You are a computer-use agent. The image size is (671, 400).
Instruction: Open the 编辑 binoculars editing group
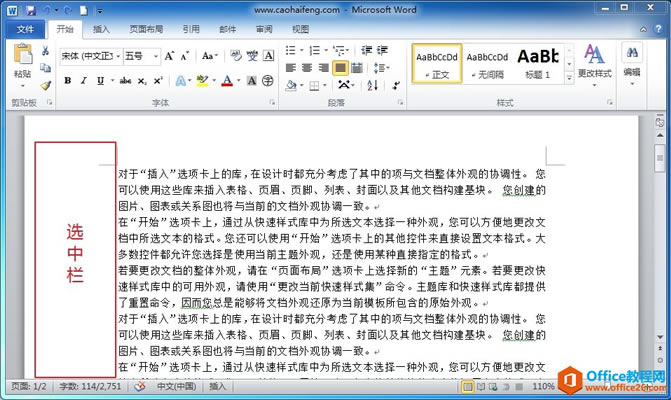[x=632, y=64]
